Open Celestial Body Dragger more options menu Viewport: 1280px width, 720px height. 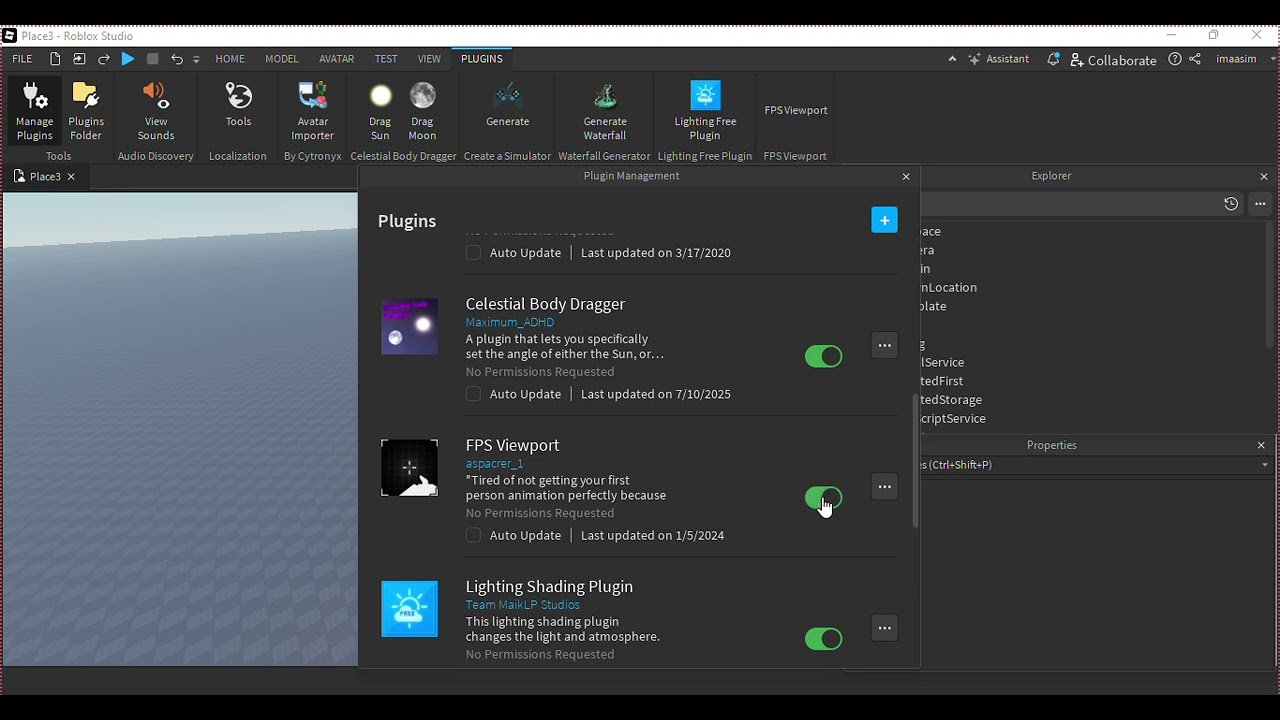884,346
